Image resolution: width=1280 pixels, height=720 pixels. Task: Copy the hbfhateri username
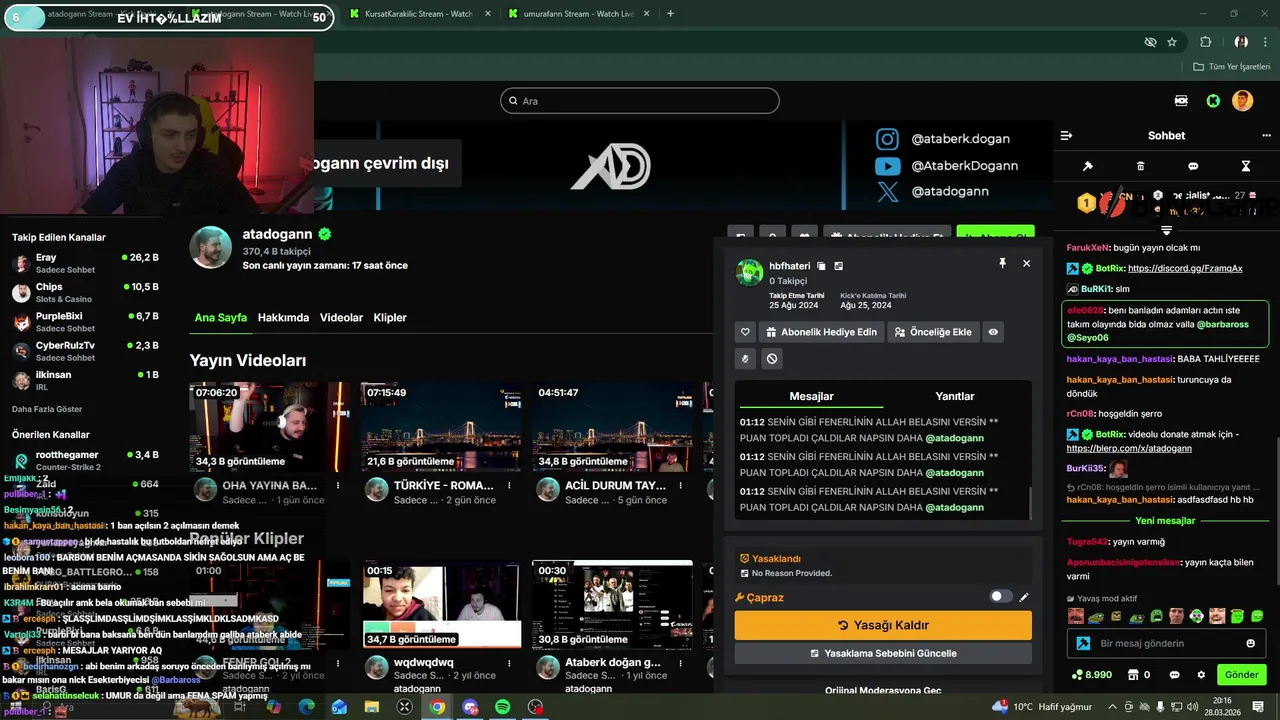click(x=821, y=266)
